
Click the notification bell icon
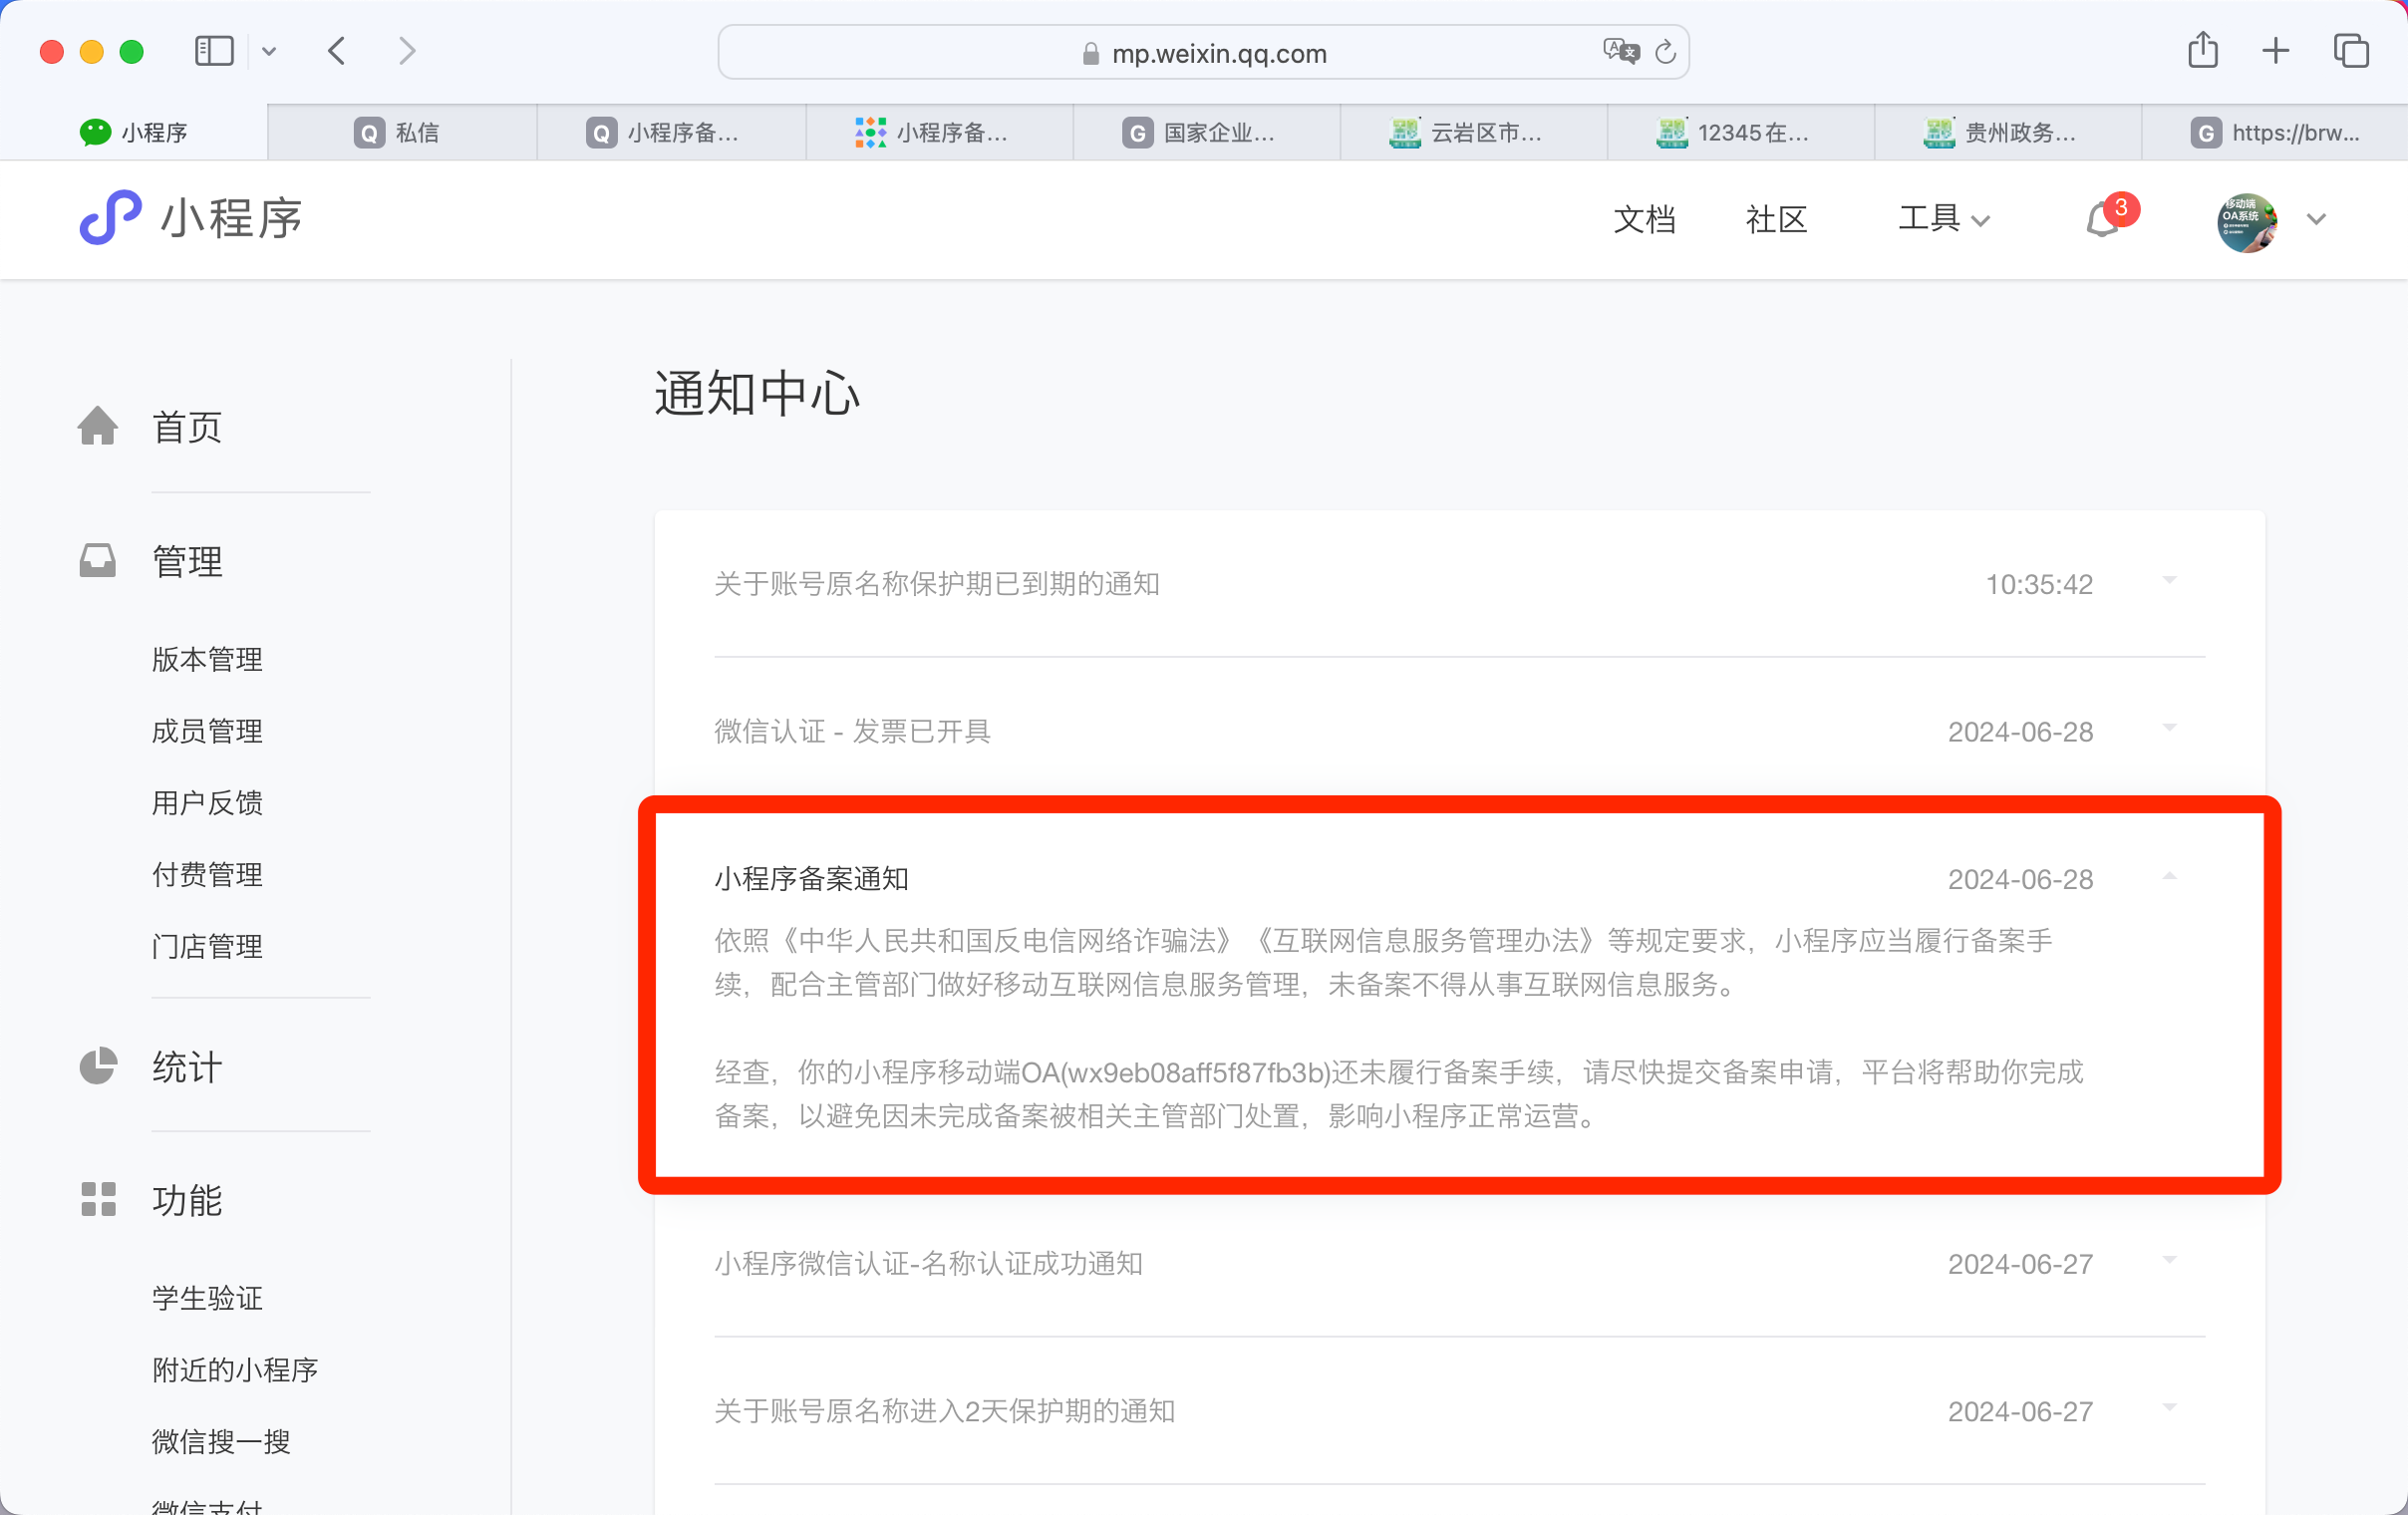coord(2102,220)
